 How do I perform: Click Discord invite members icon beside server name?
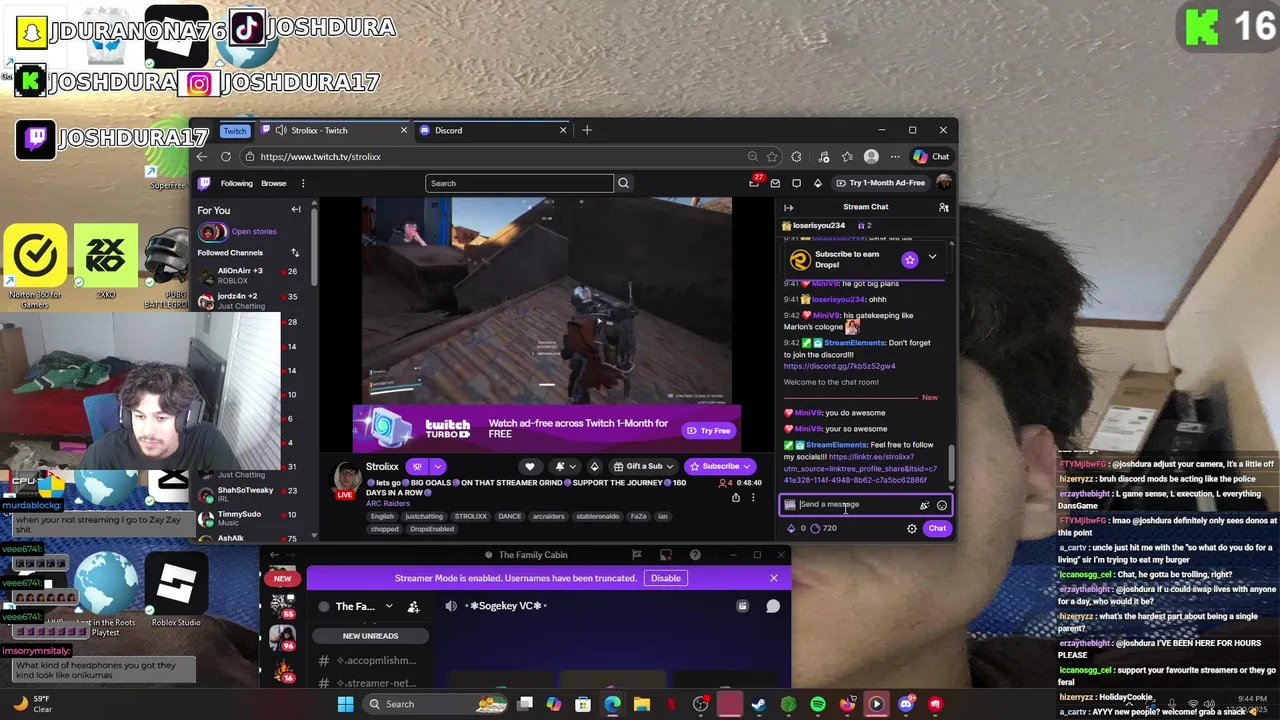[413, 606]
